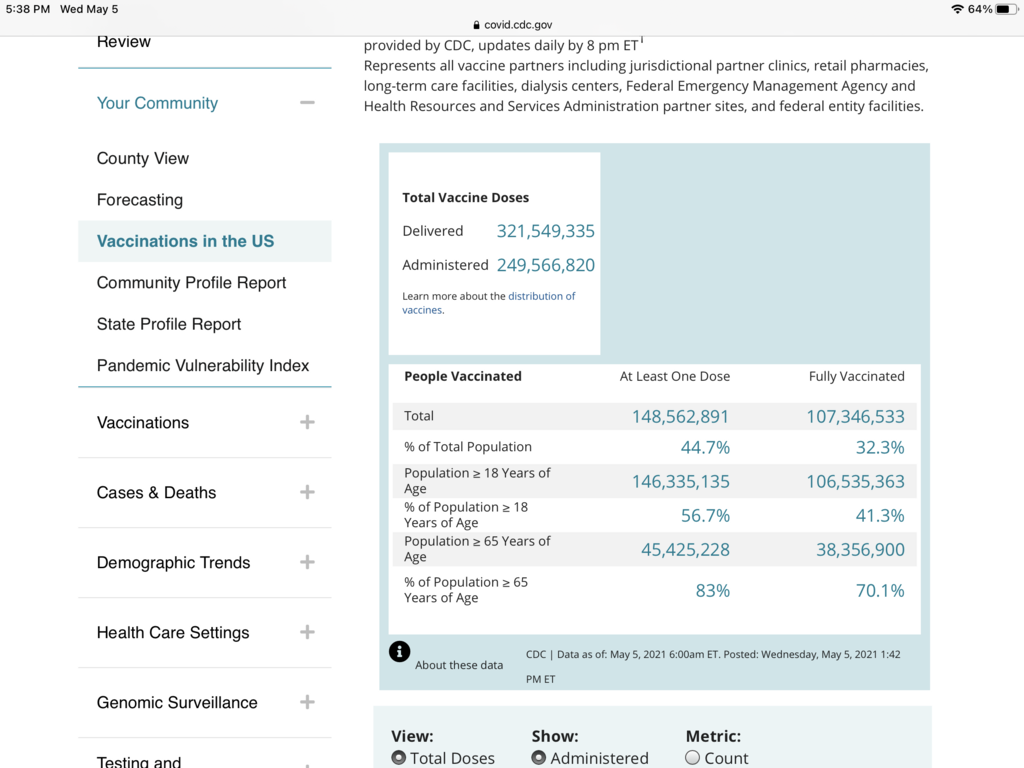
Task: Click the plus icon beside Genomic Surveillance
Action: point(307,702)
